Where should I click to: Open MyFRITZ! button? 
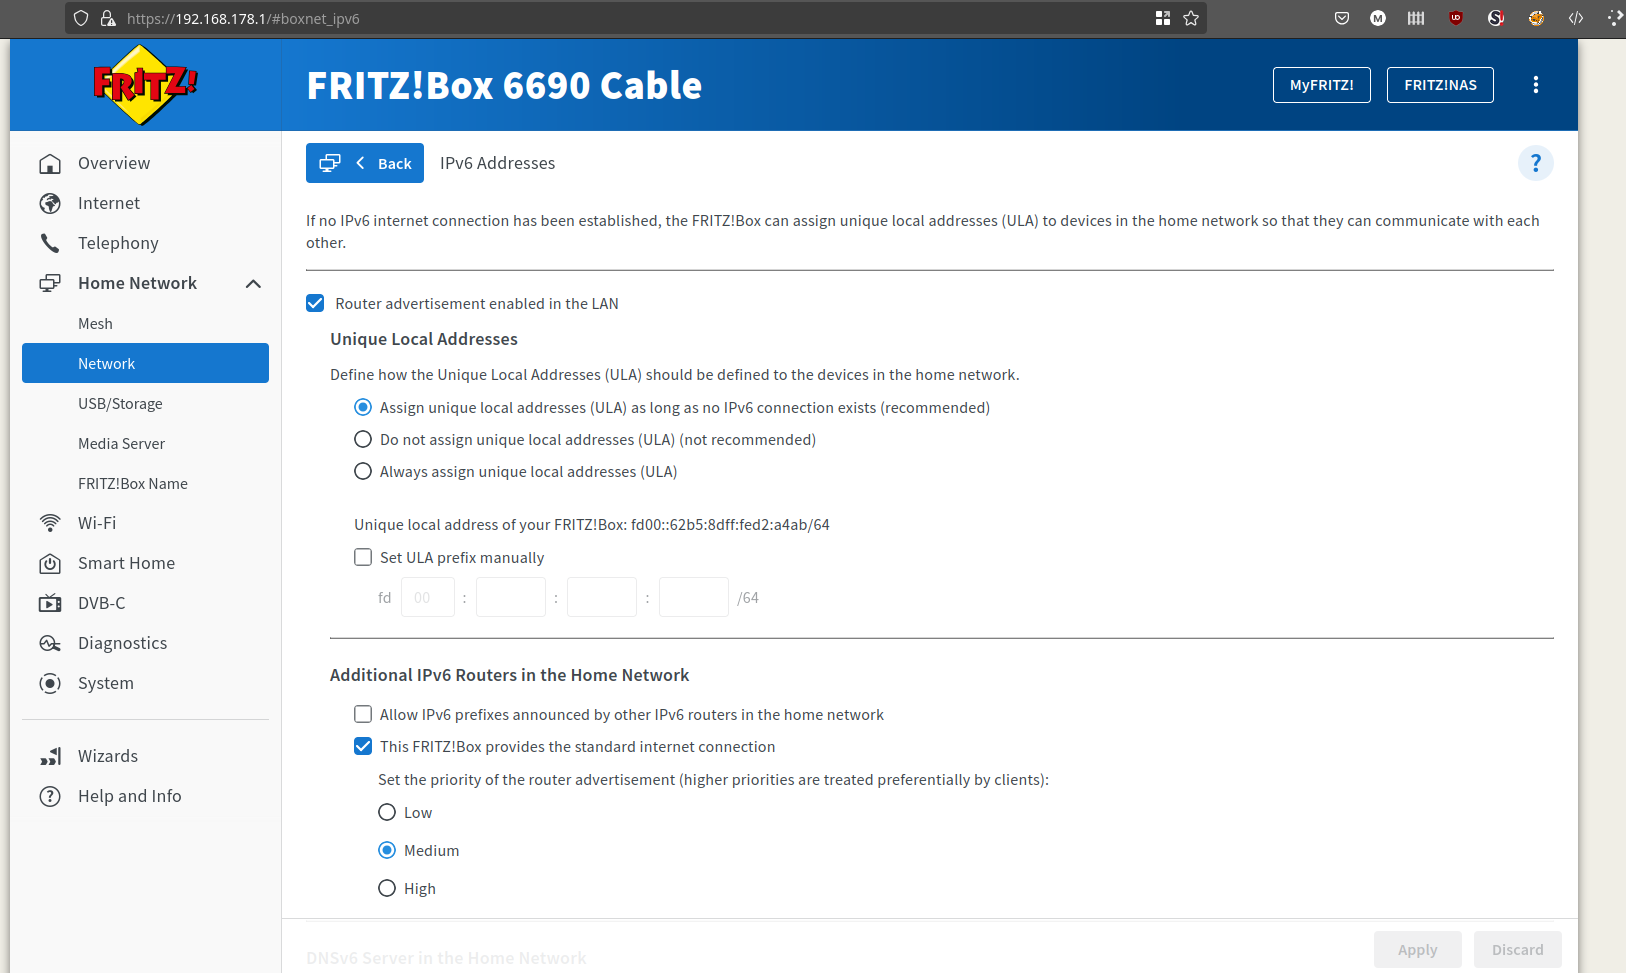1322,85
